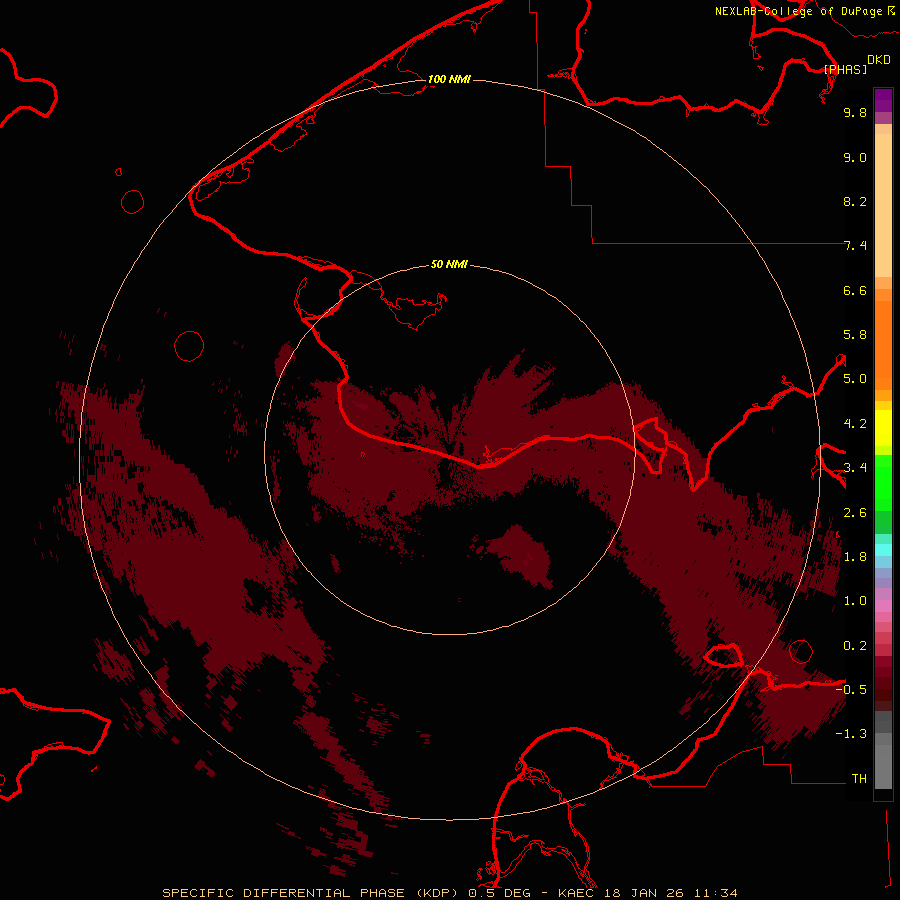Select the 0.2 scale value

(x=855, y=646)
